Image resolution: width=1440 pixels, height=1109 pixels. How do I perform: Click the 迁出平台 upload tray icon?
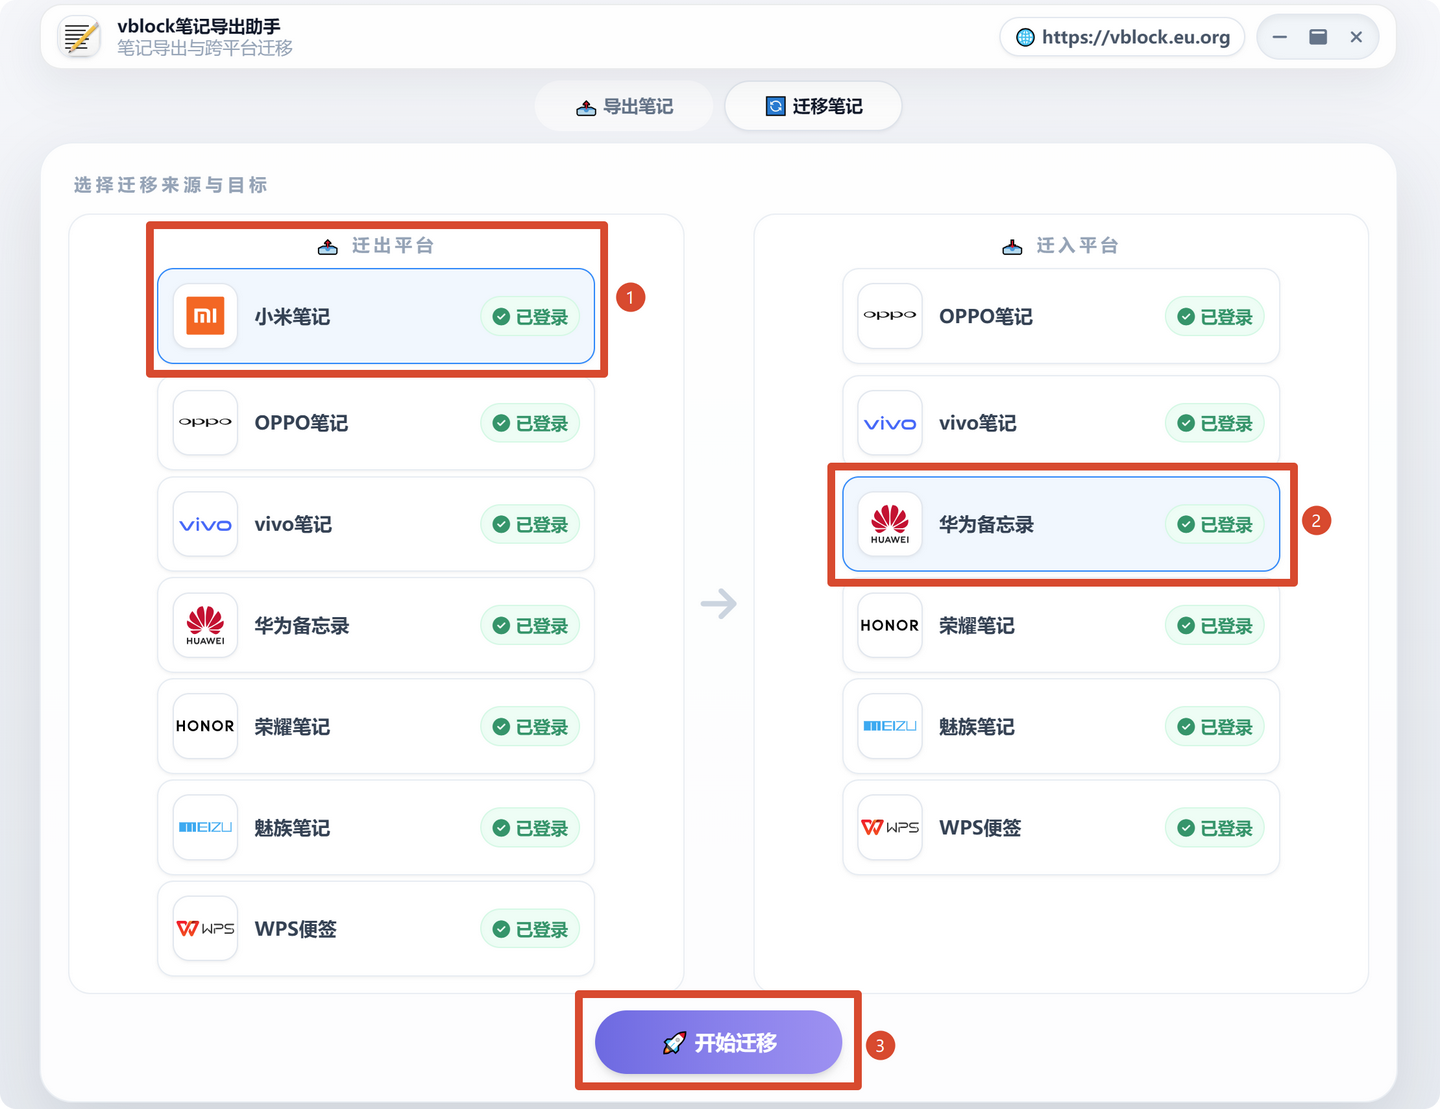328,246
